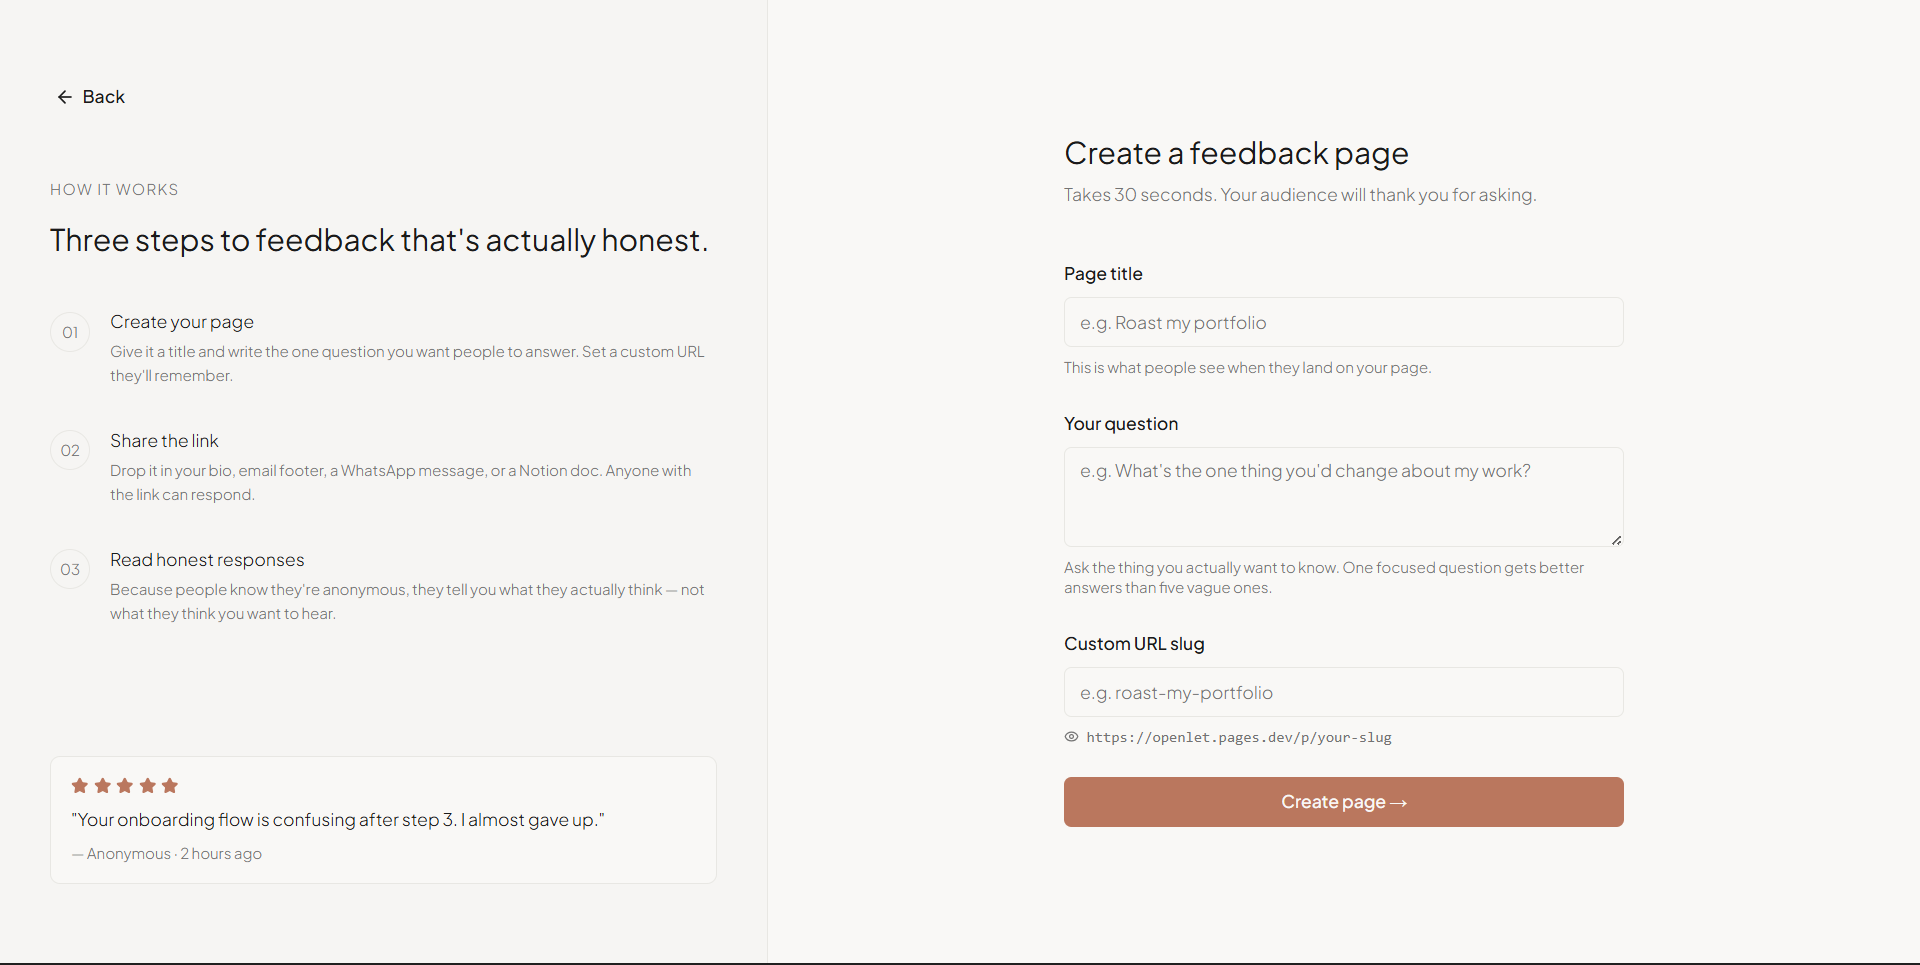
Task: Focus the Custom URL slug input
Action: click(1343, 692)
